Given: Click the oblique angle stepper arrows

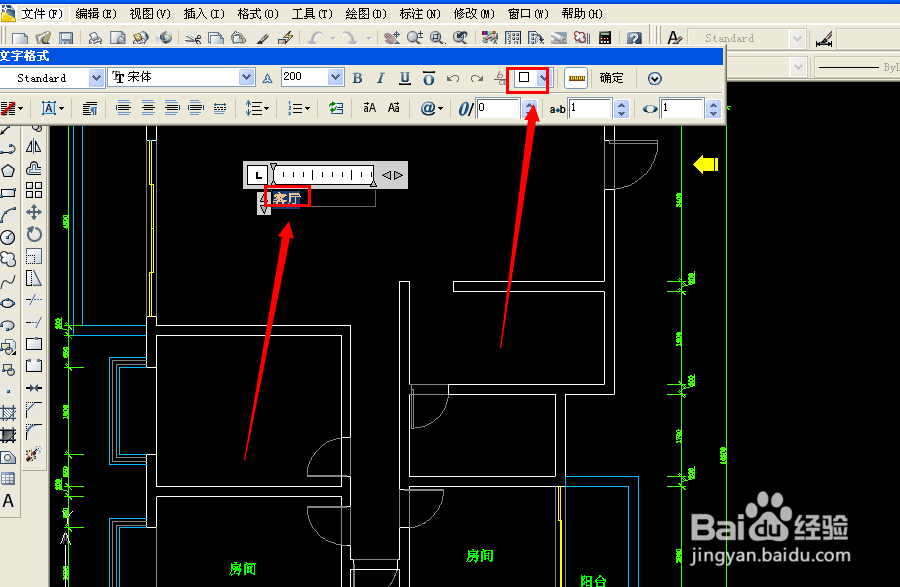Looking at the screenshot, I should pos(529,108).
